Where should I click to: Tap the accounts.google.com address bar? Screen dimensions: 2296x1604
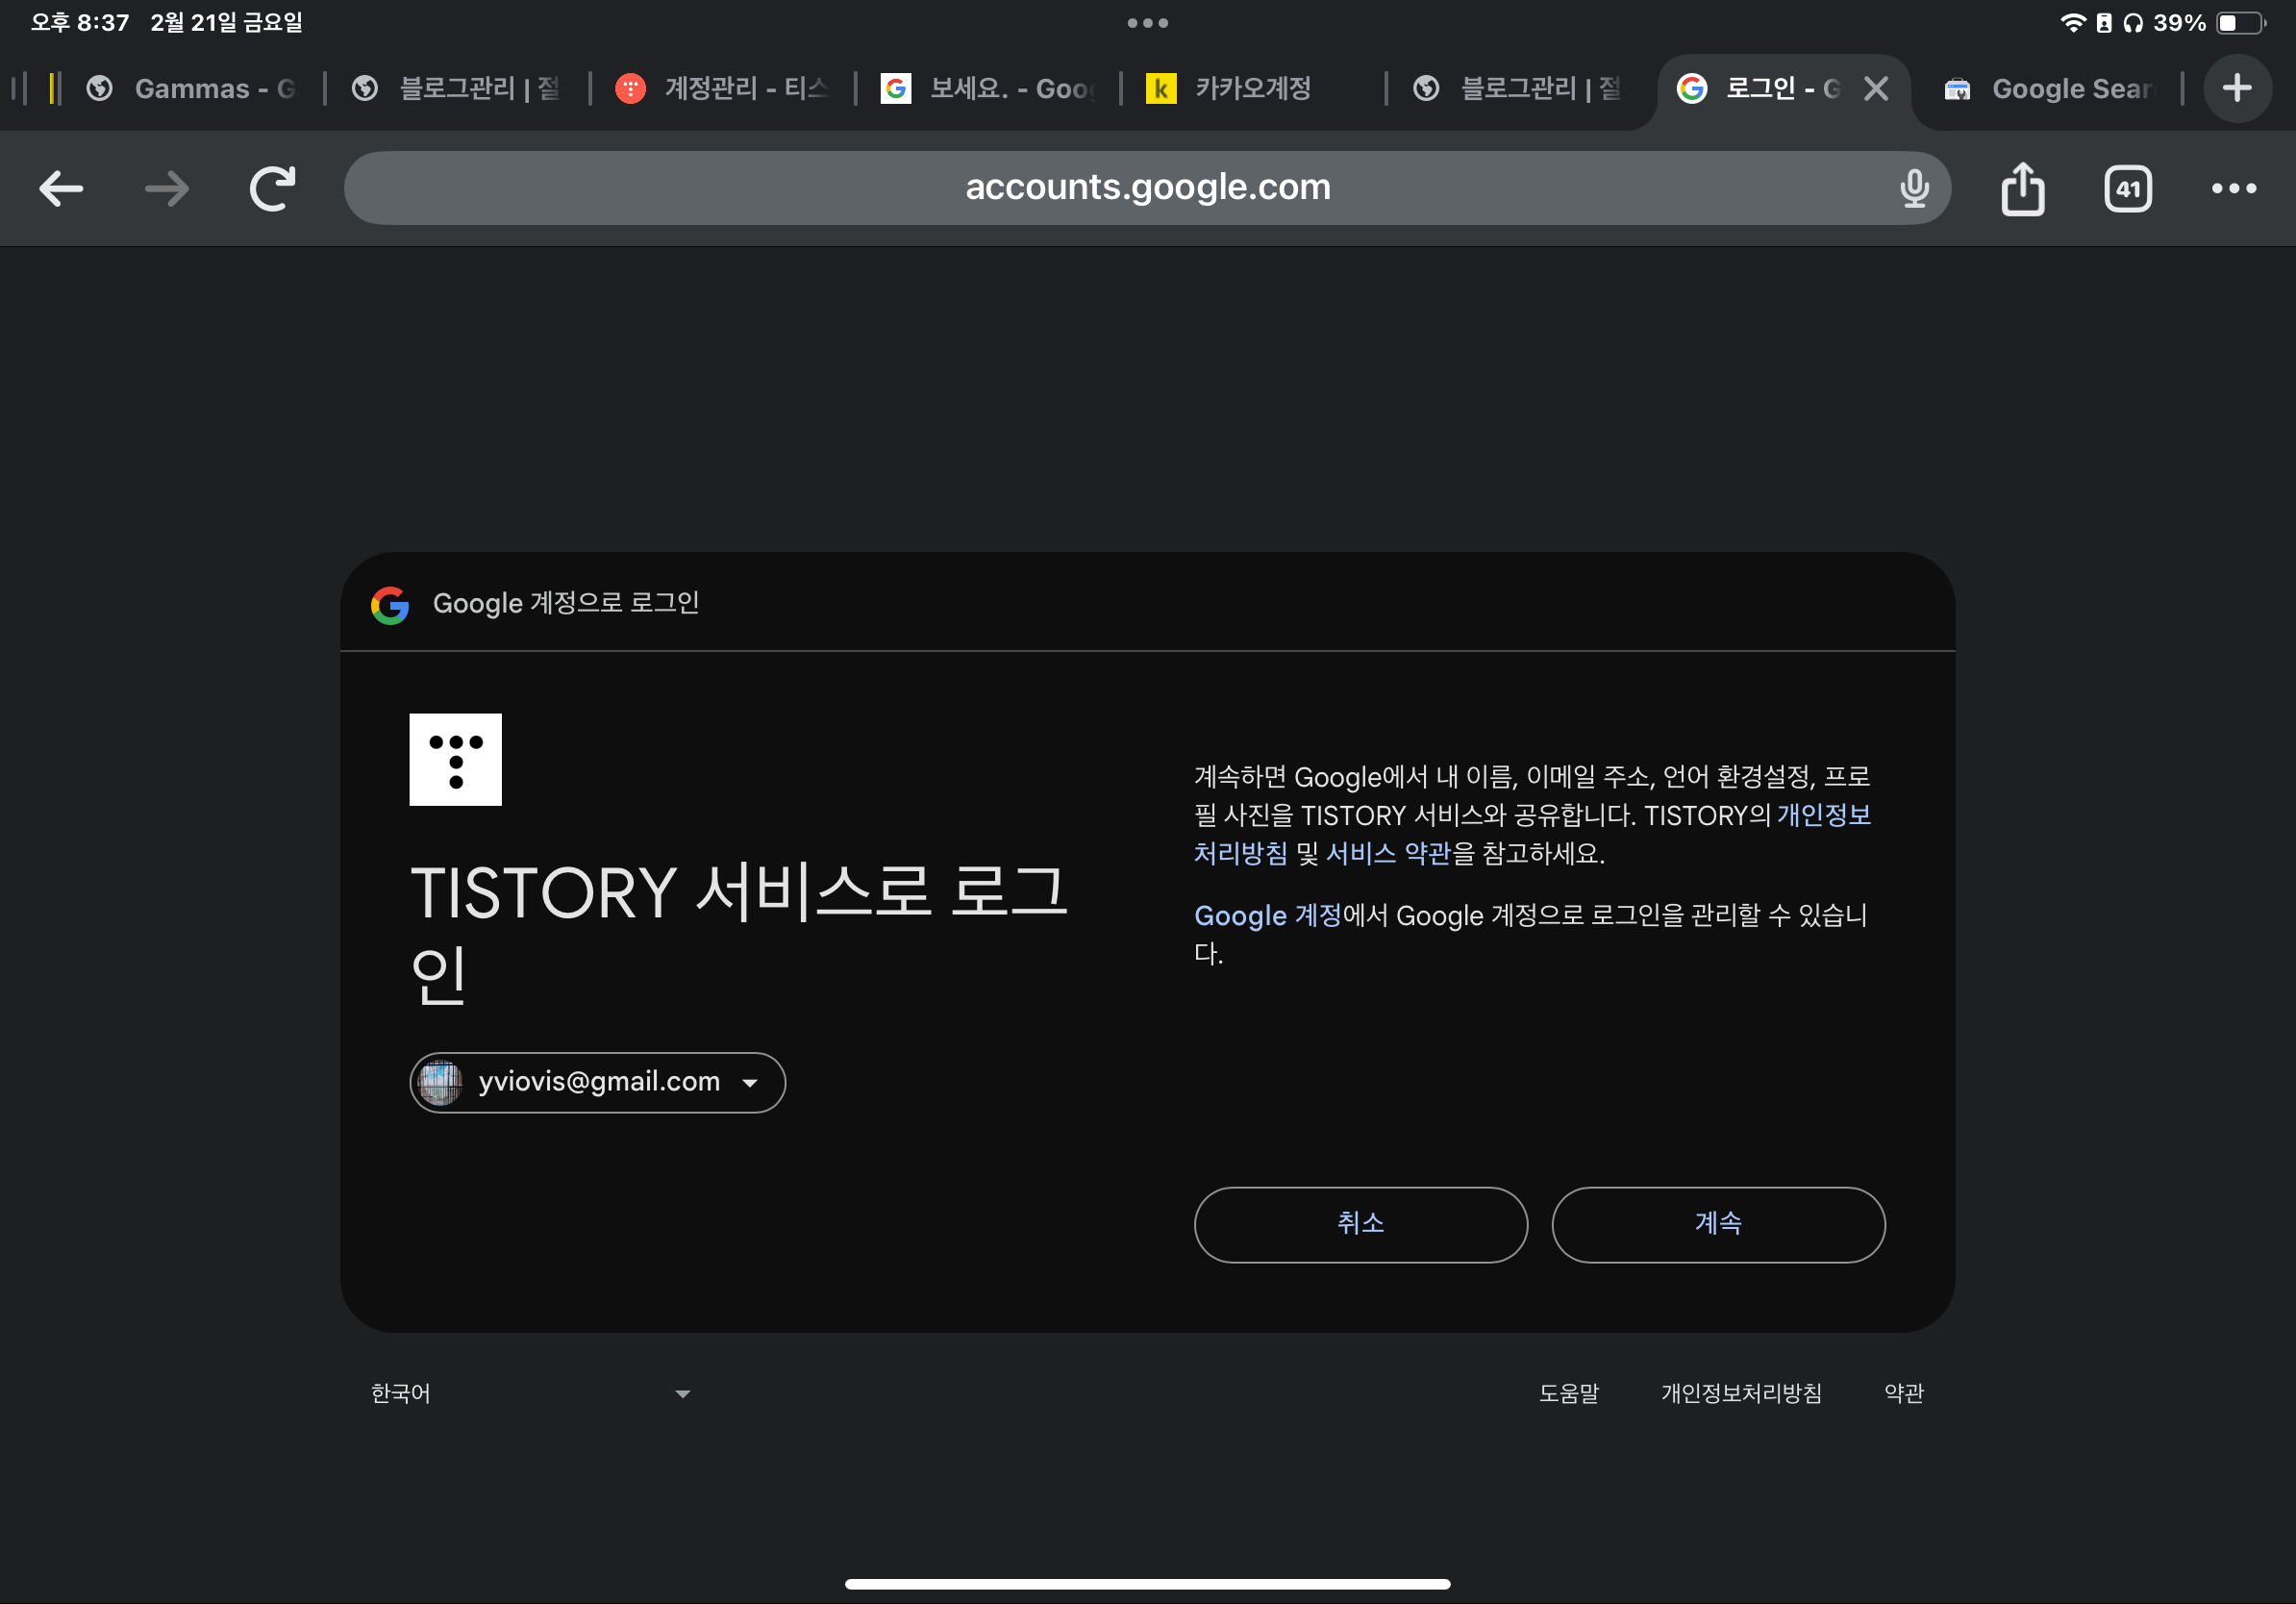1147,188
